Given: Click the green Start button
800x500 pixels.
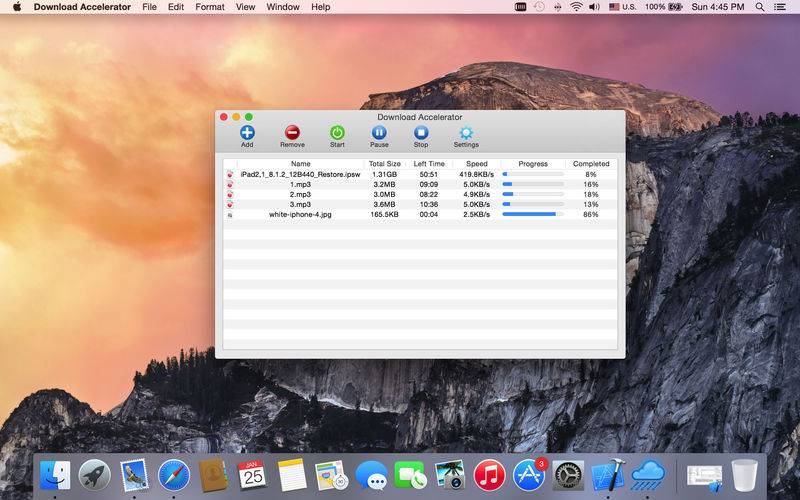Looking at the screenshot, I should pos(337,136).
